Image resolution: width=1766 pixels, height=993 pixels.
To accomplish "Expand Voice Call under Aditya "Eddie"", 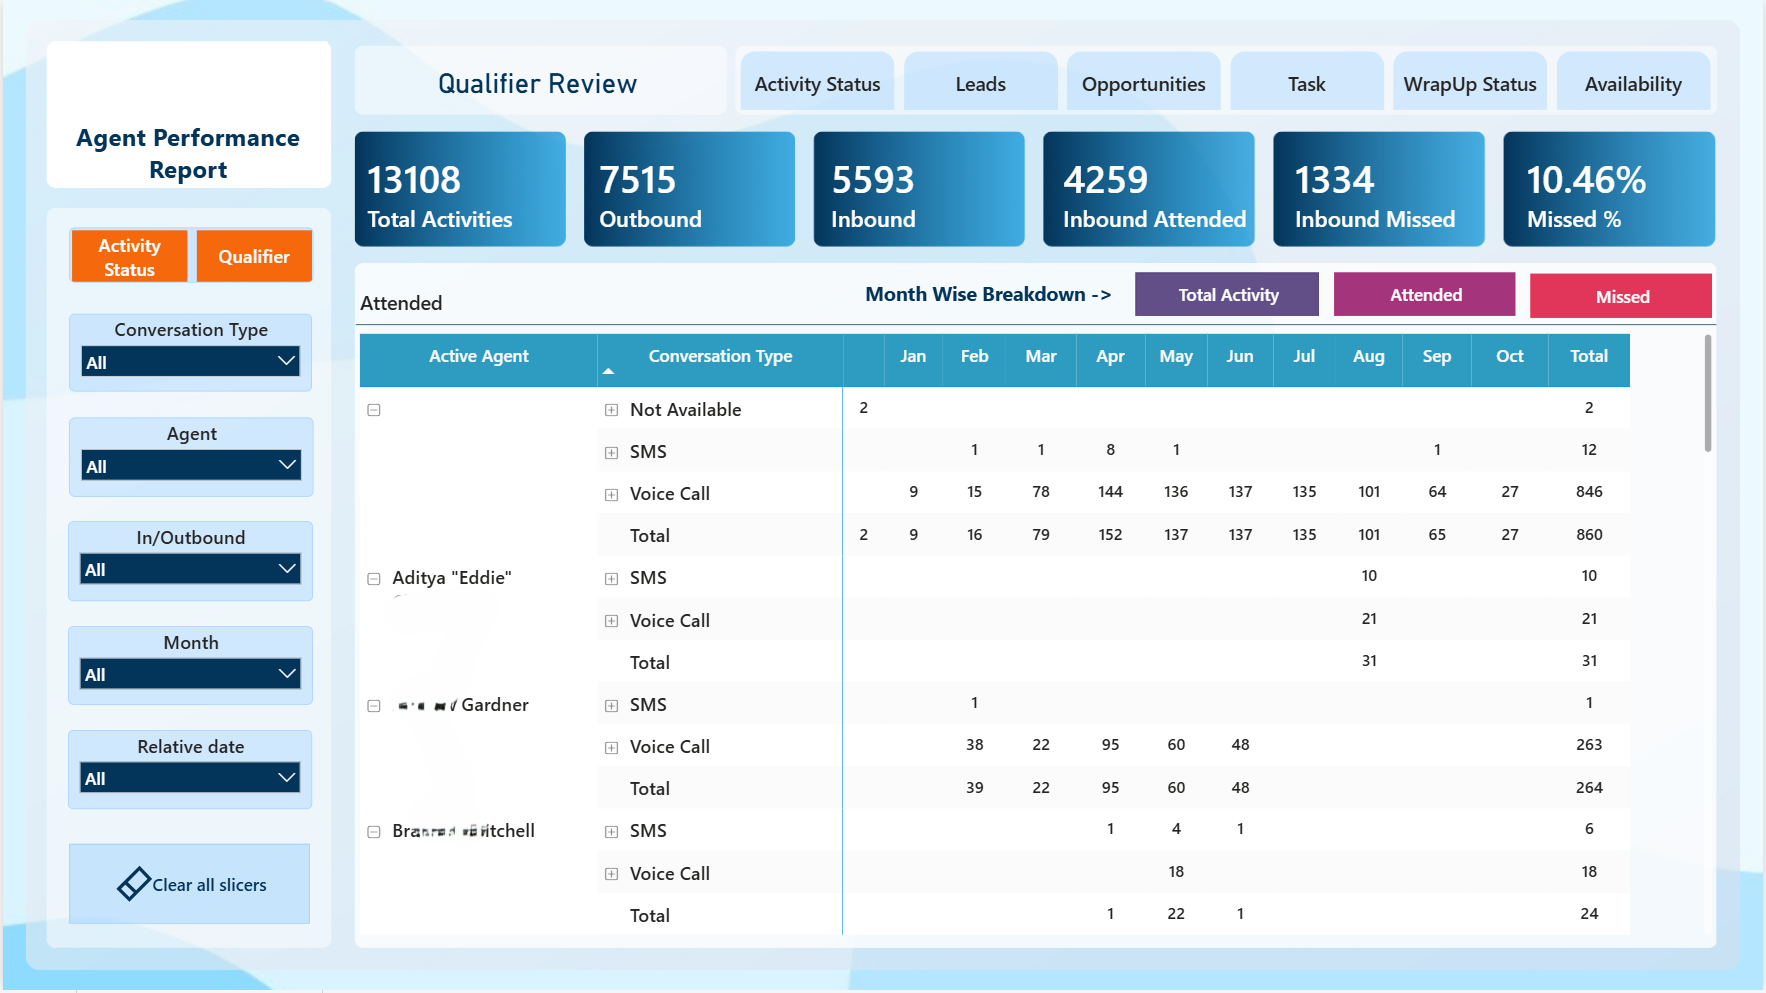I will click(611, 621).
